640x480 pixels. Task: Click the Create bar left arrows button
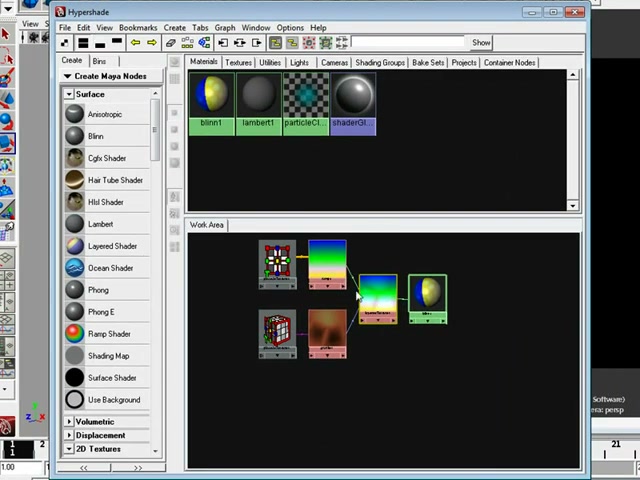84,468
